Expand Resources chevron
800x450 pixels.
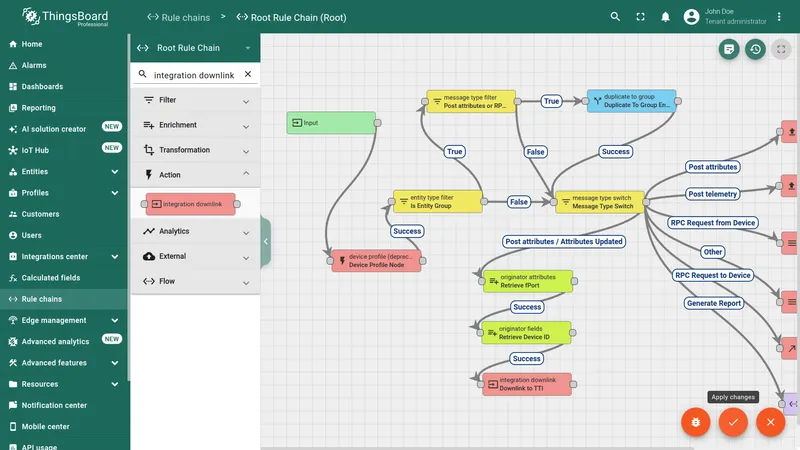[x=114, y=384]
